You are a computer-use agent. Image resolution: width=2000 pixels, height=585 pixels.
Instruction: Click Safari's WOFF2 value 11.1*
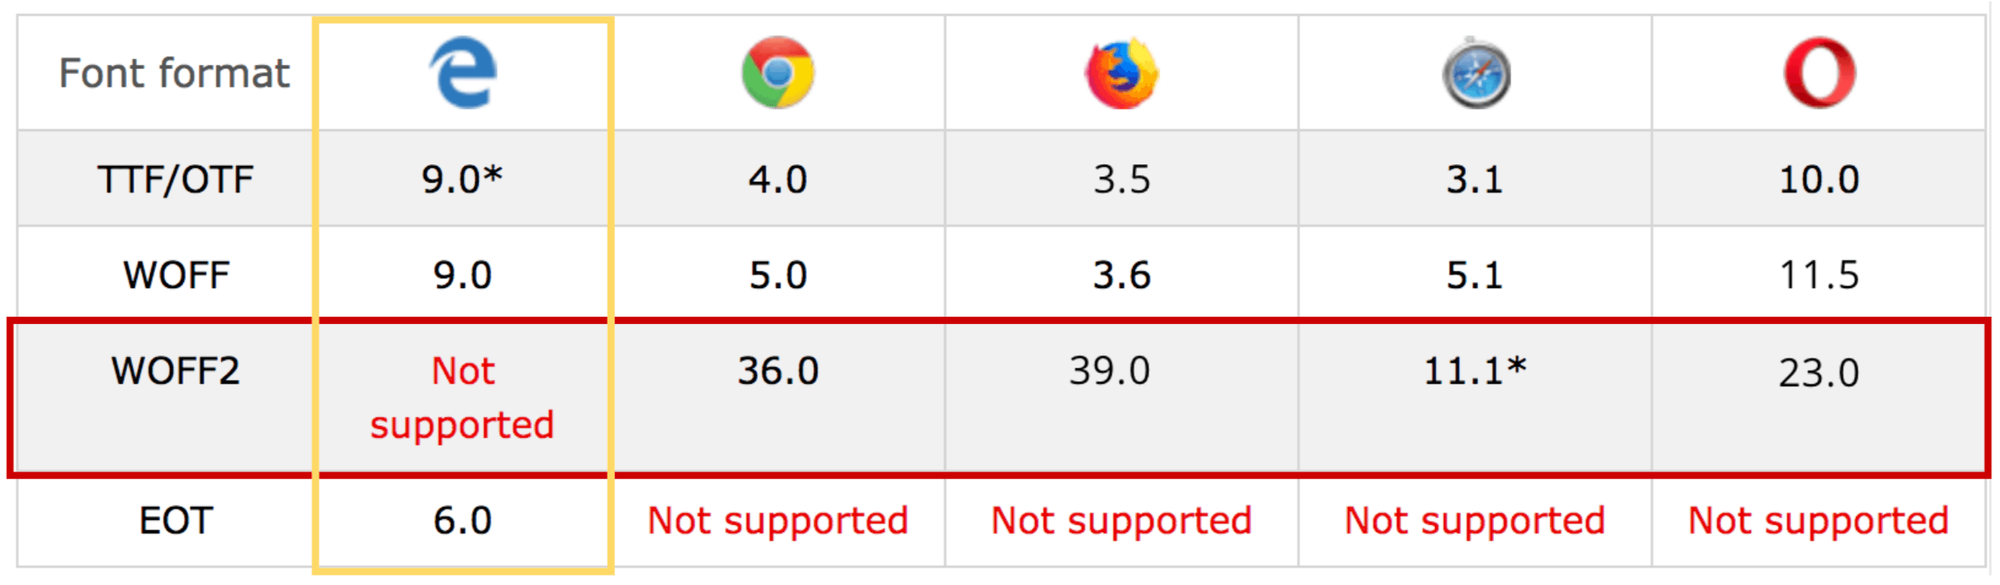pos(1475,370)
